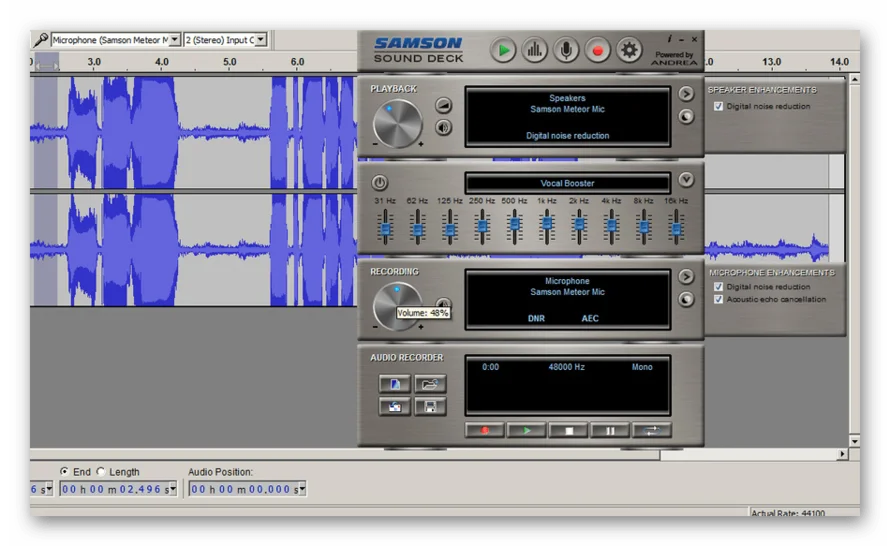Viewport: 890px width, 546px height.
Task: Toggle Speaker Enhancements digital noise reduction checkbox
Action: tap(719, 106)
